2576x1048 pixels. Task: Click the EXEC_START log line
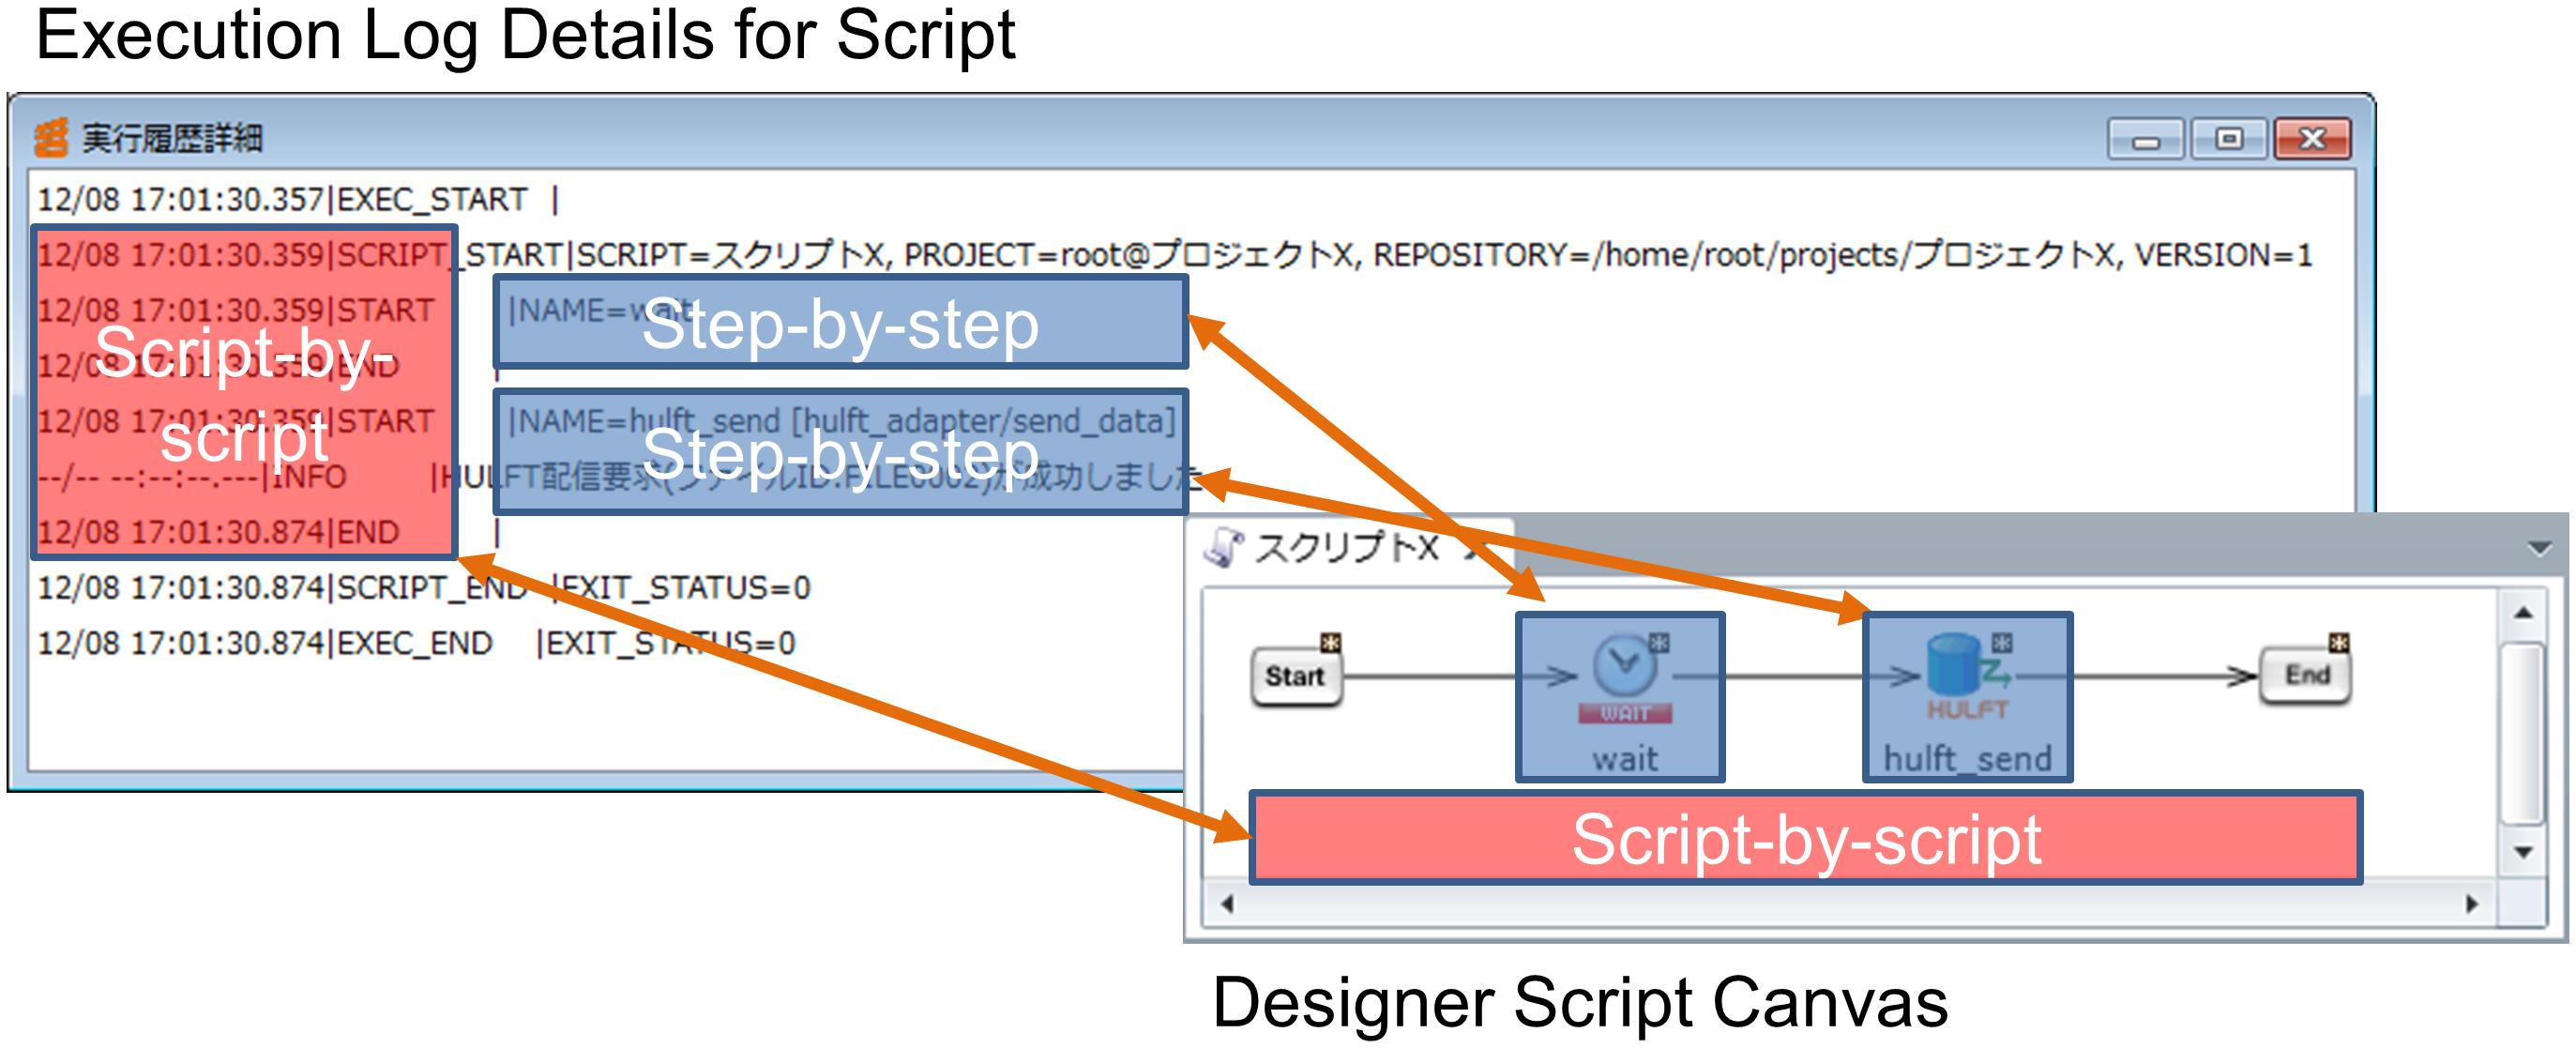pos(298,200)
